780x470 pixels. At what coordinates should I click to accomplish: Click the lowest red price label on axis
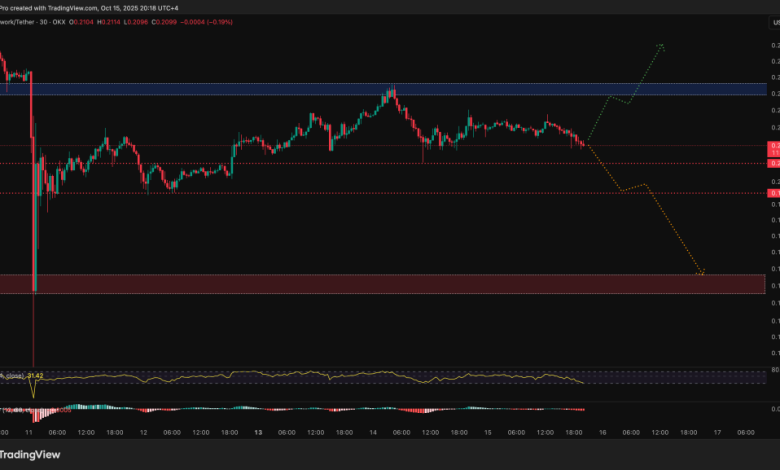click(x=773, y=193)
